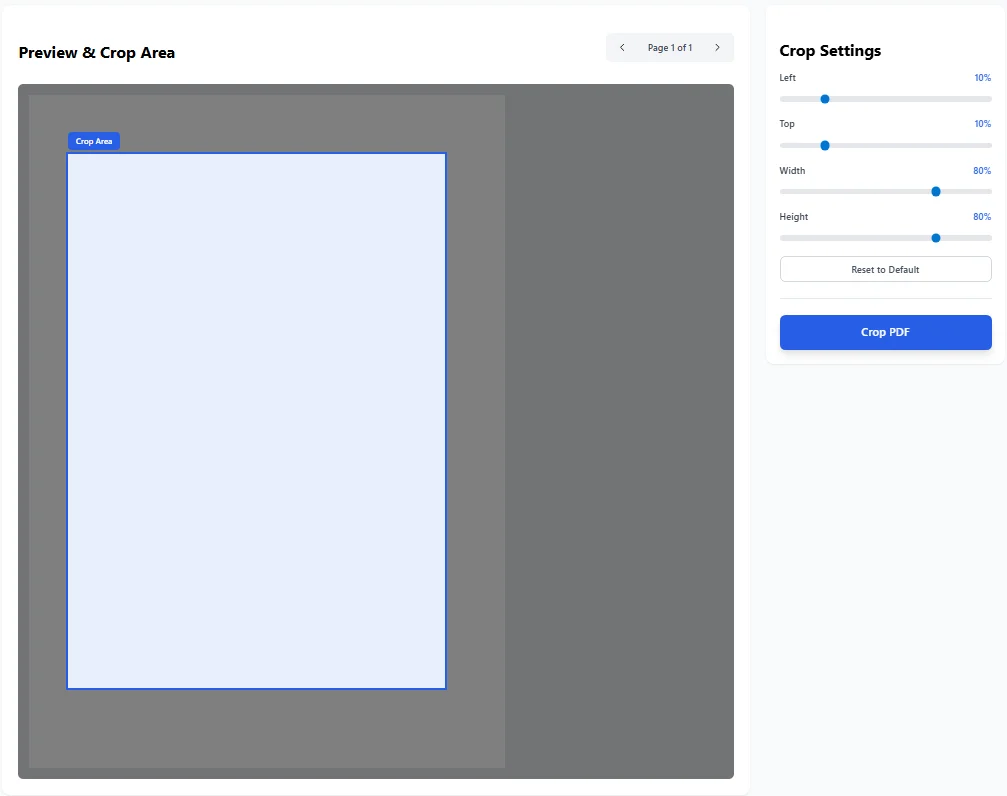Click the Preview & Crop Area heading
This screenshot has height=796, width=1007.
96,52
